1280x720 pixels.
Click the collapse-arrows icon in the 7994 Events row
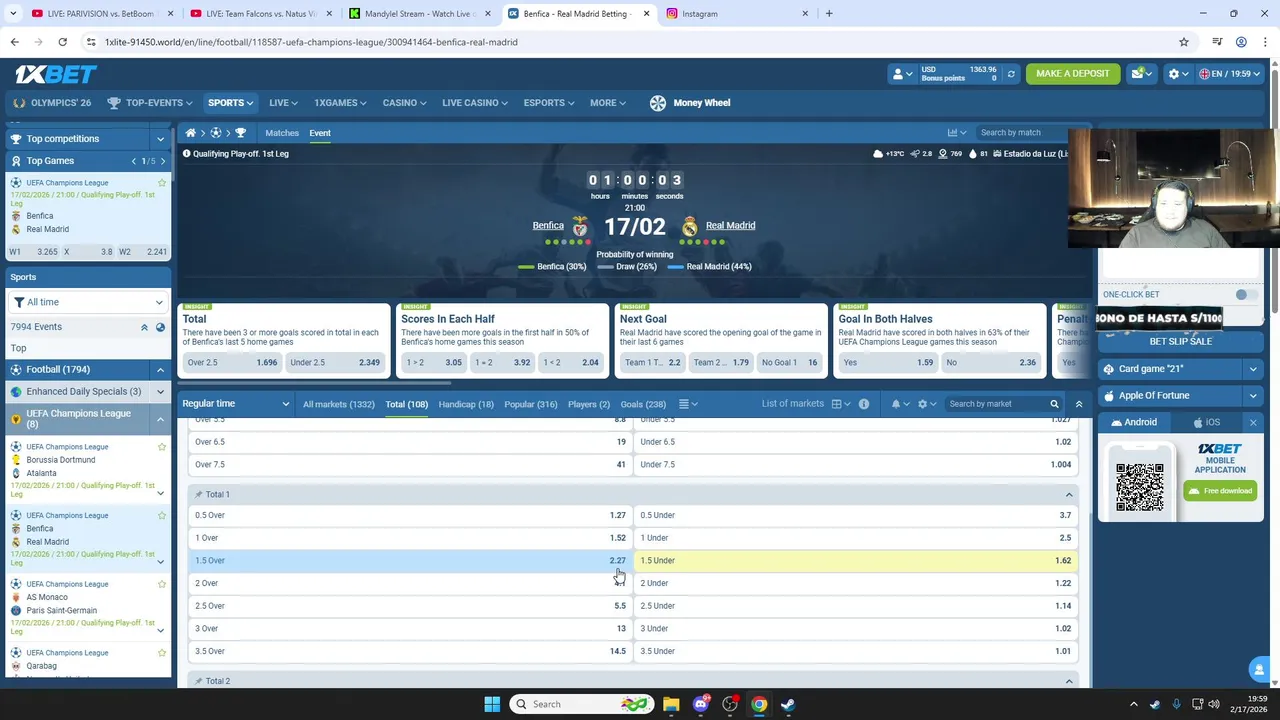point(144,327)
